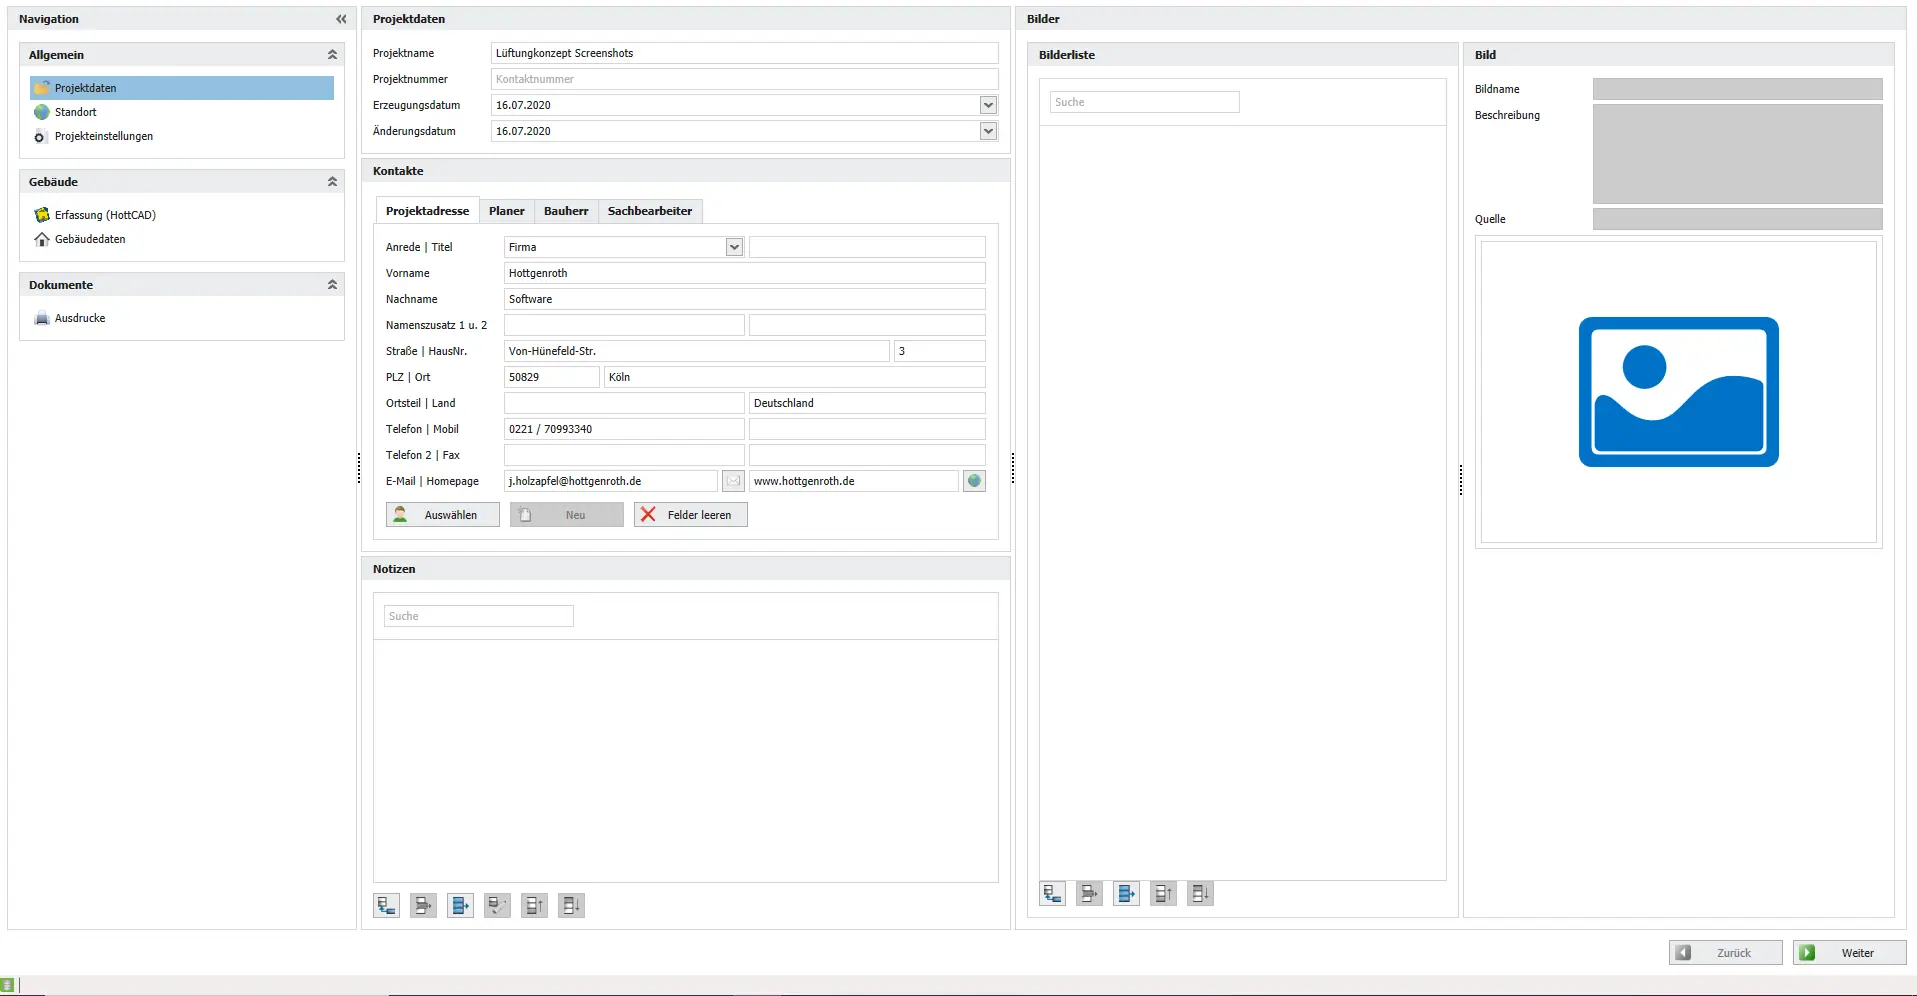Image resolution: width=1917 pixels, height=996 pixels.
Task: Click the Suche field in Bilderliste
Action: (x=1144, y=102)
